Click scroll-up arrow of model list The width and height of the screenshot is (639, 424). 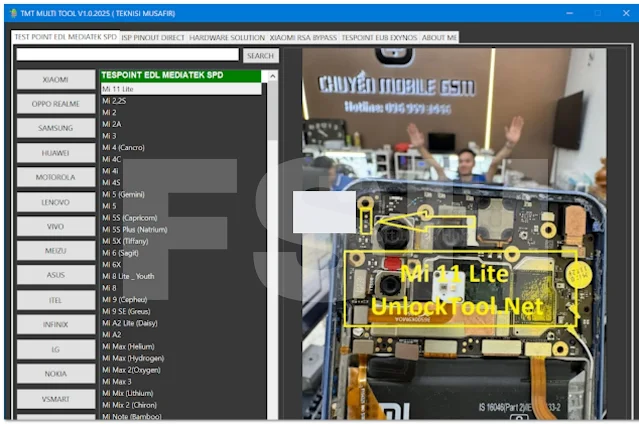click(273, 76)
